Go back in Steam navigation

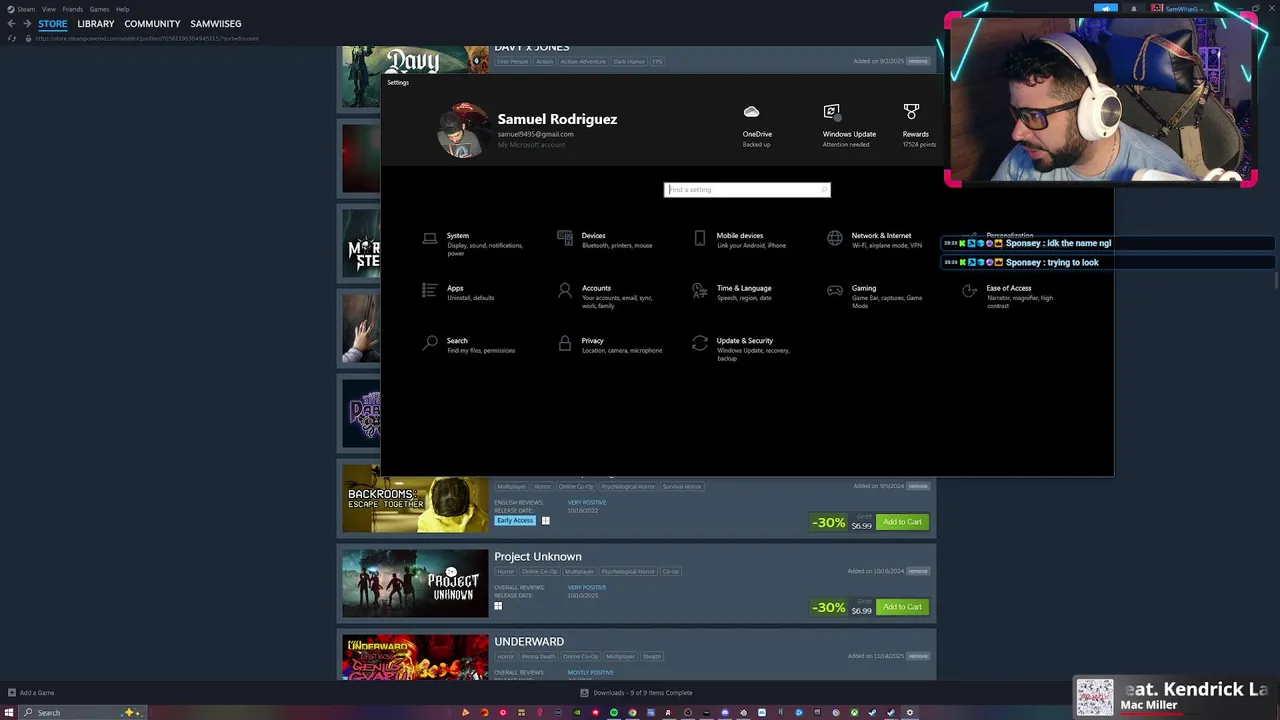tap(11, 24)
